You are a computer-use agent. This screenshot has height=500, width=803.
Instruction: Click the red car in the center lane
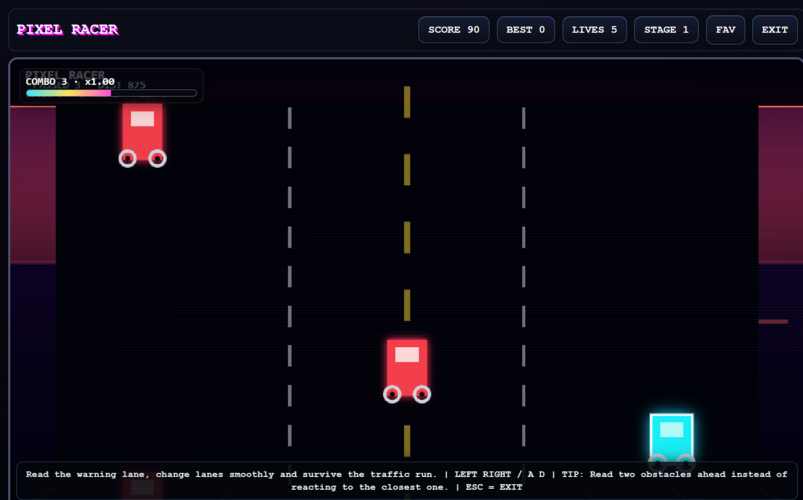click(x=407, y=370)
